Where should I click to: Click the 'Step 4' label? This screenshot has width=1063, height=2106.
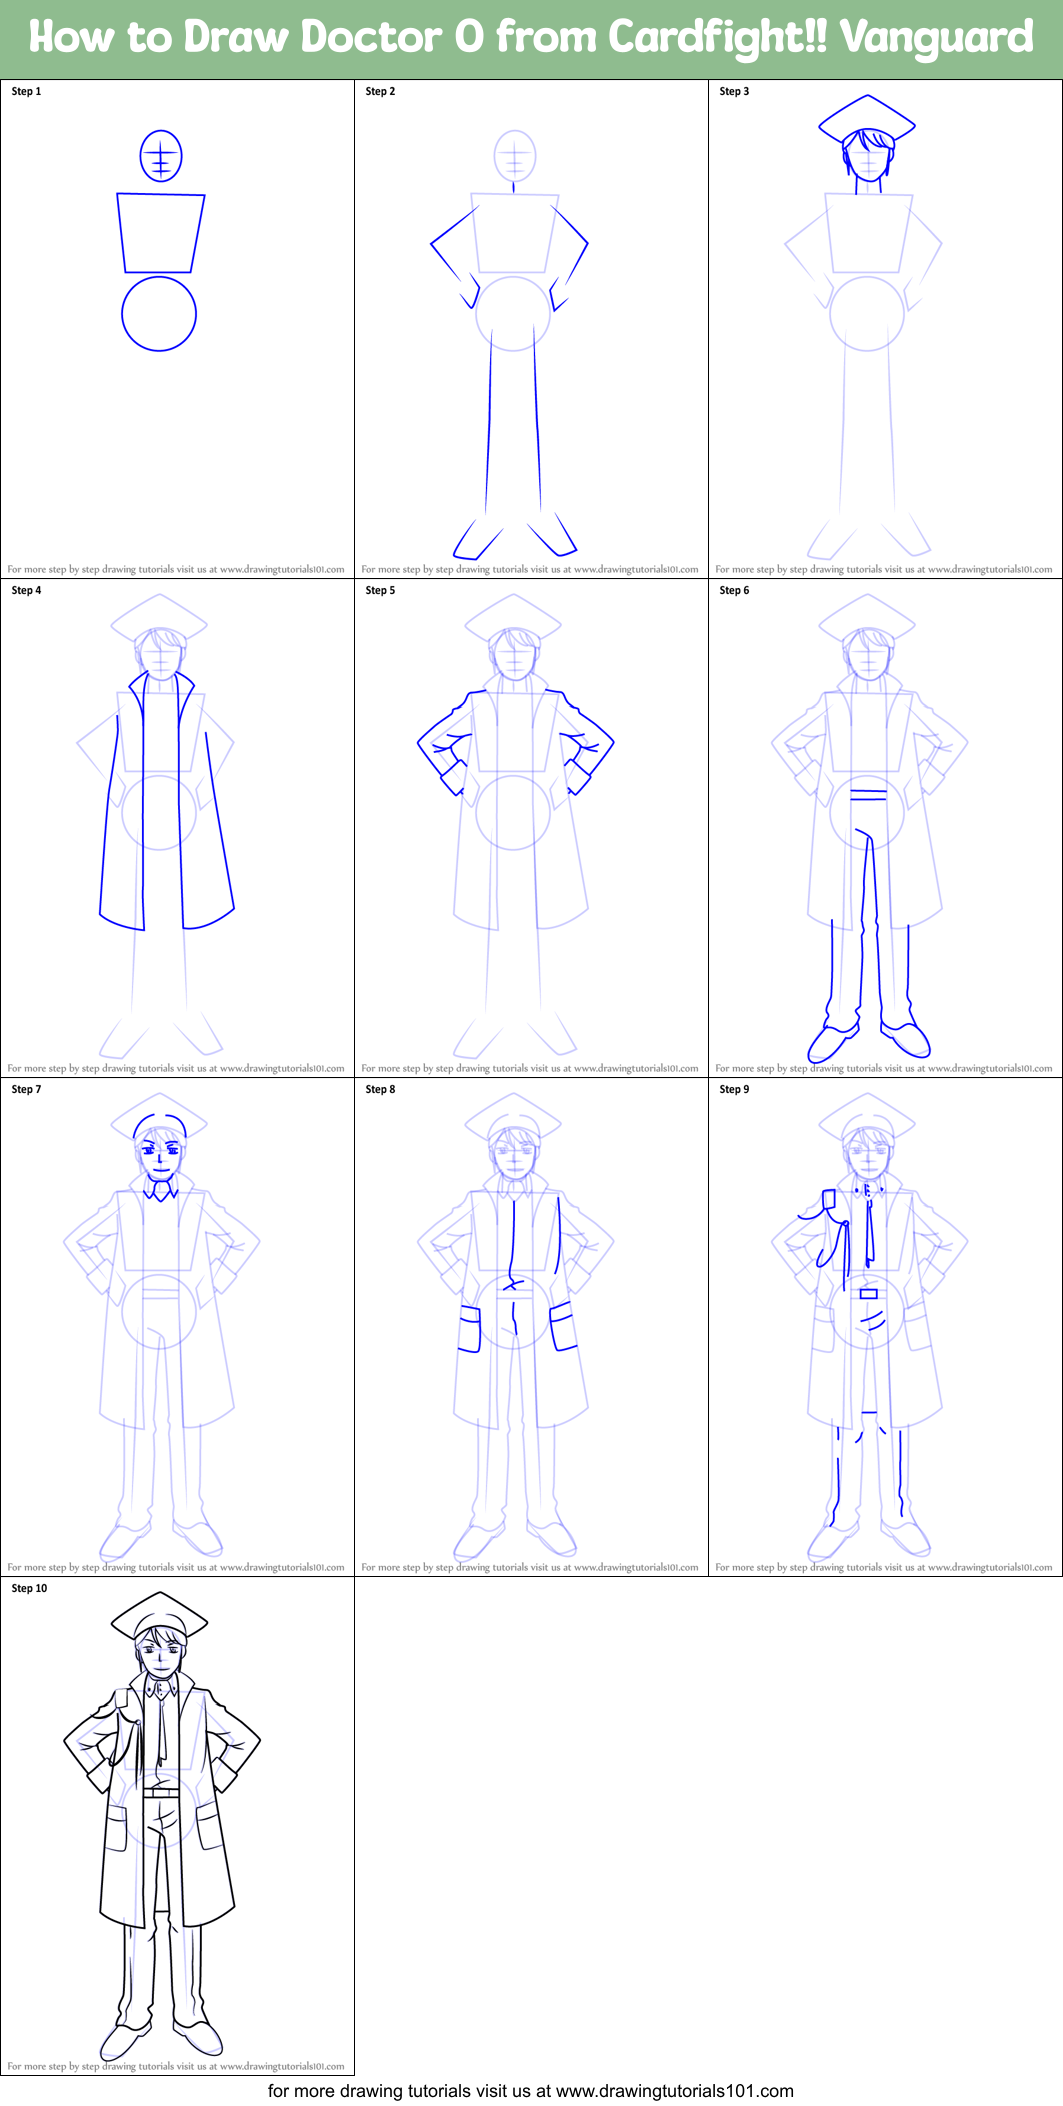pos(26,590)
